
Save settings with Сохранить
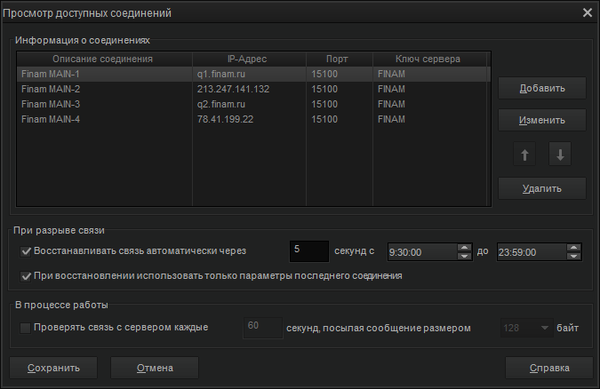54,368
